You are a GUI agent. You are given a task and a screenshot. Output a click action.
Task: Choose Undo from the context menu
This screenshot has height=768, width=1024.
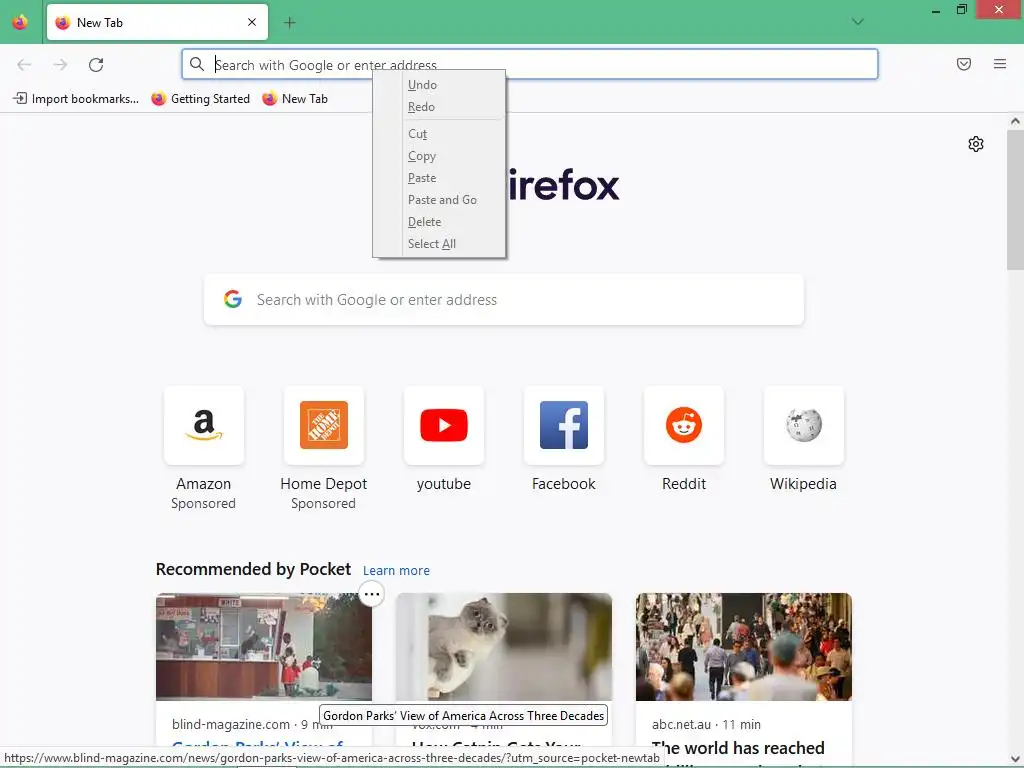pyautogui.click(x=439, y=85)
